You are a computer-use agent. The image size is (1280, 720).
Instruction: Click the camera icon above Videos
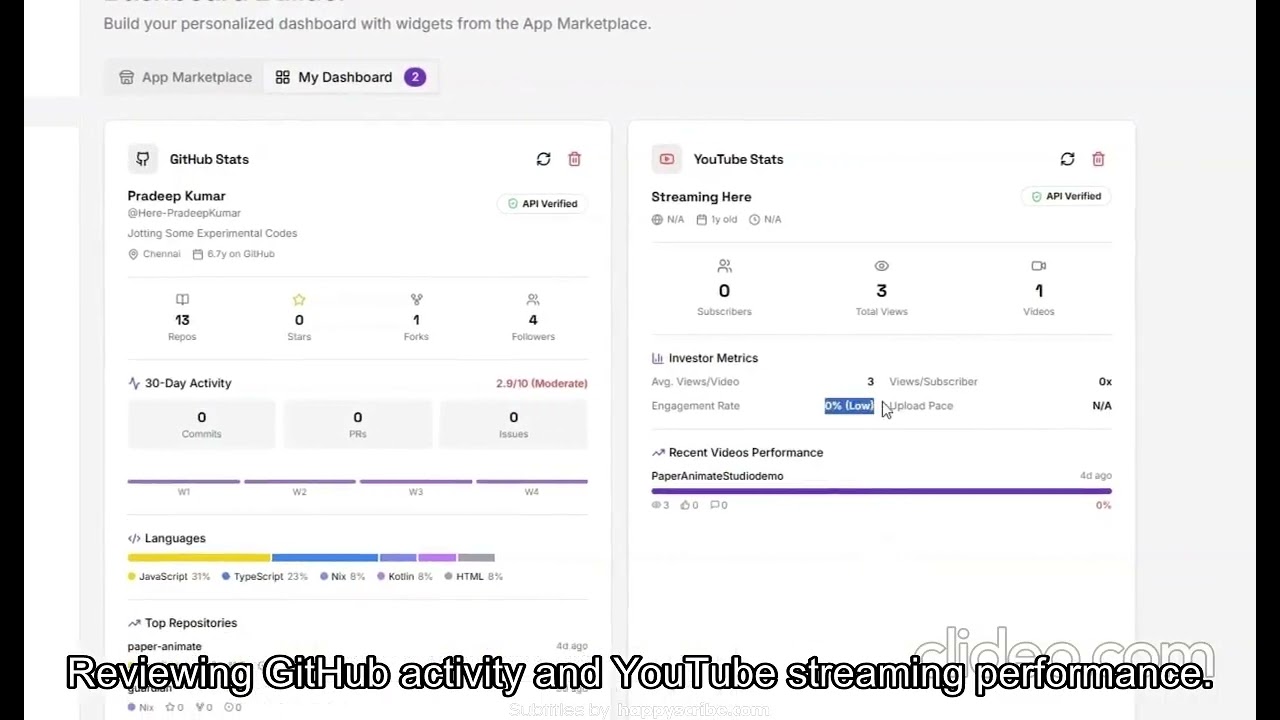(x=1039, y=266)
